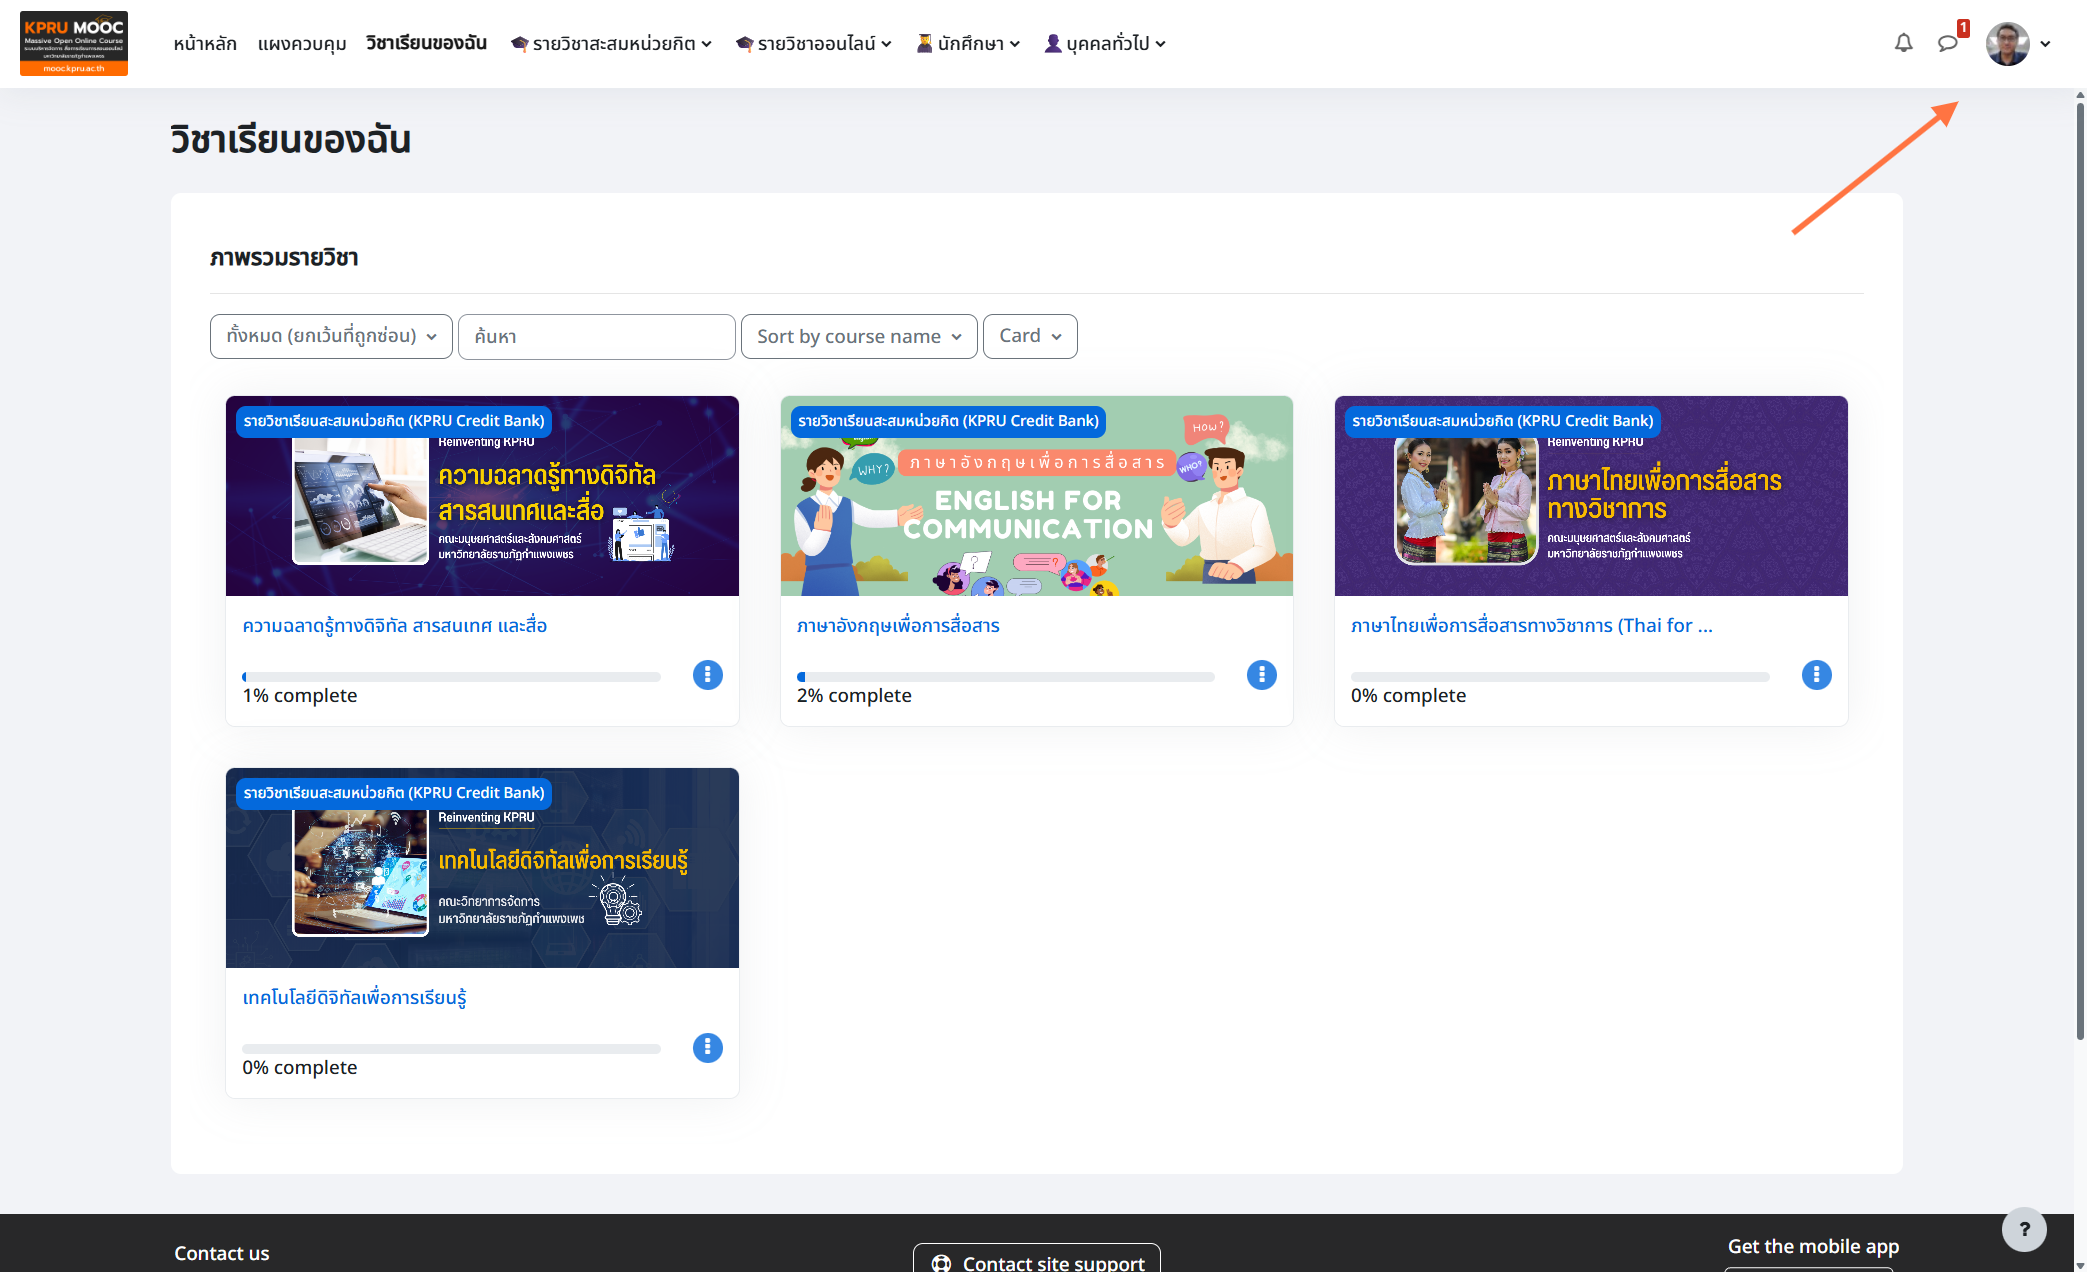Open the notifications bell
Image resolution: width=2087 pixels, height=1272 pixels.
pos(1903,43)
